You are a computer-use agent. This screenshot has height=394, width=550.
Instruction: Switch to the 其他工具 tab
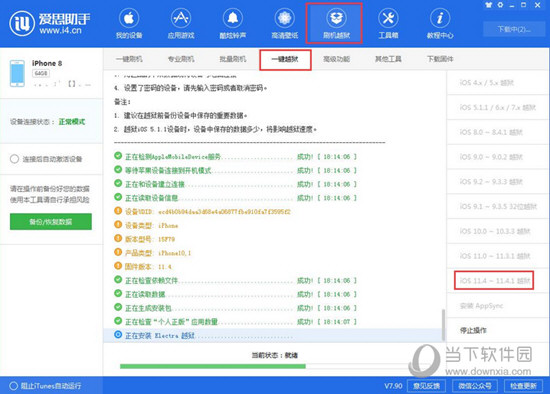(x=388, y=59)
